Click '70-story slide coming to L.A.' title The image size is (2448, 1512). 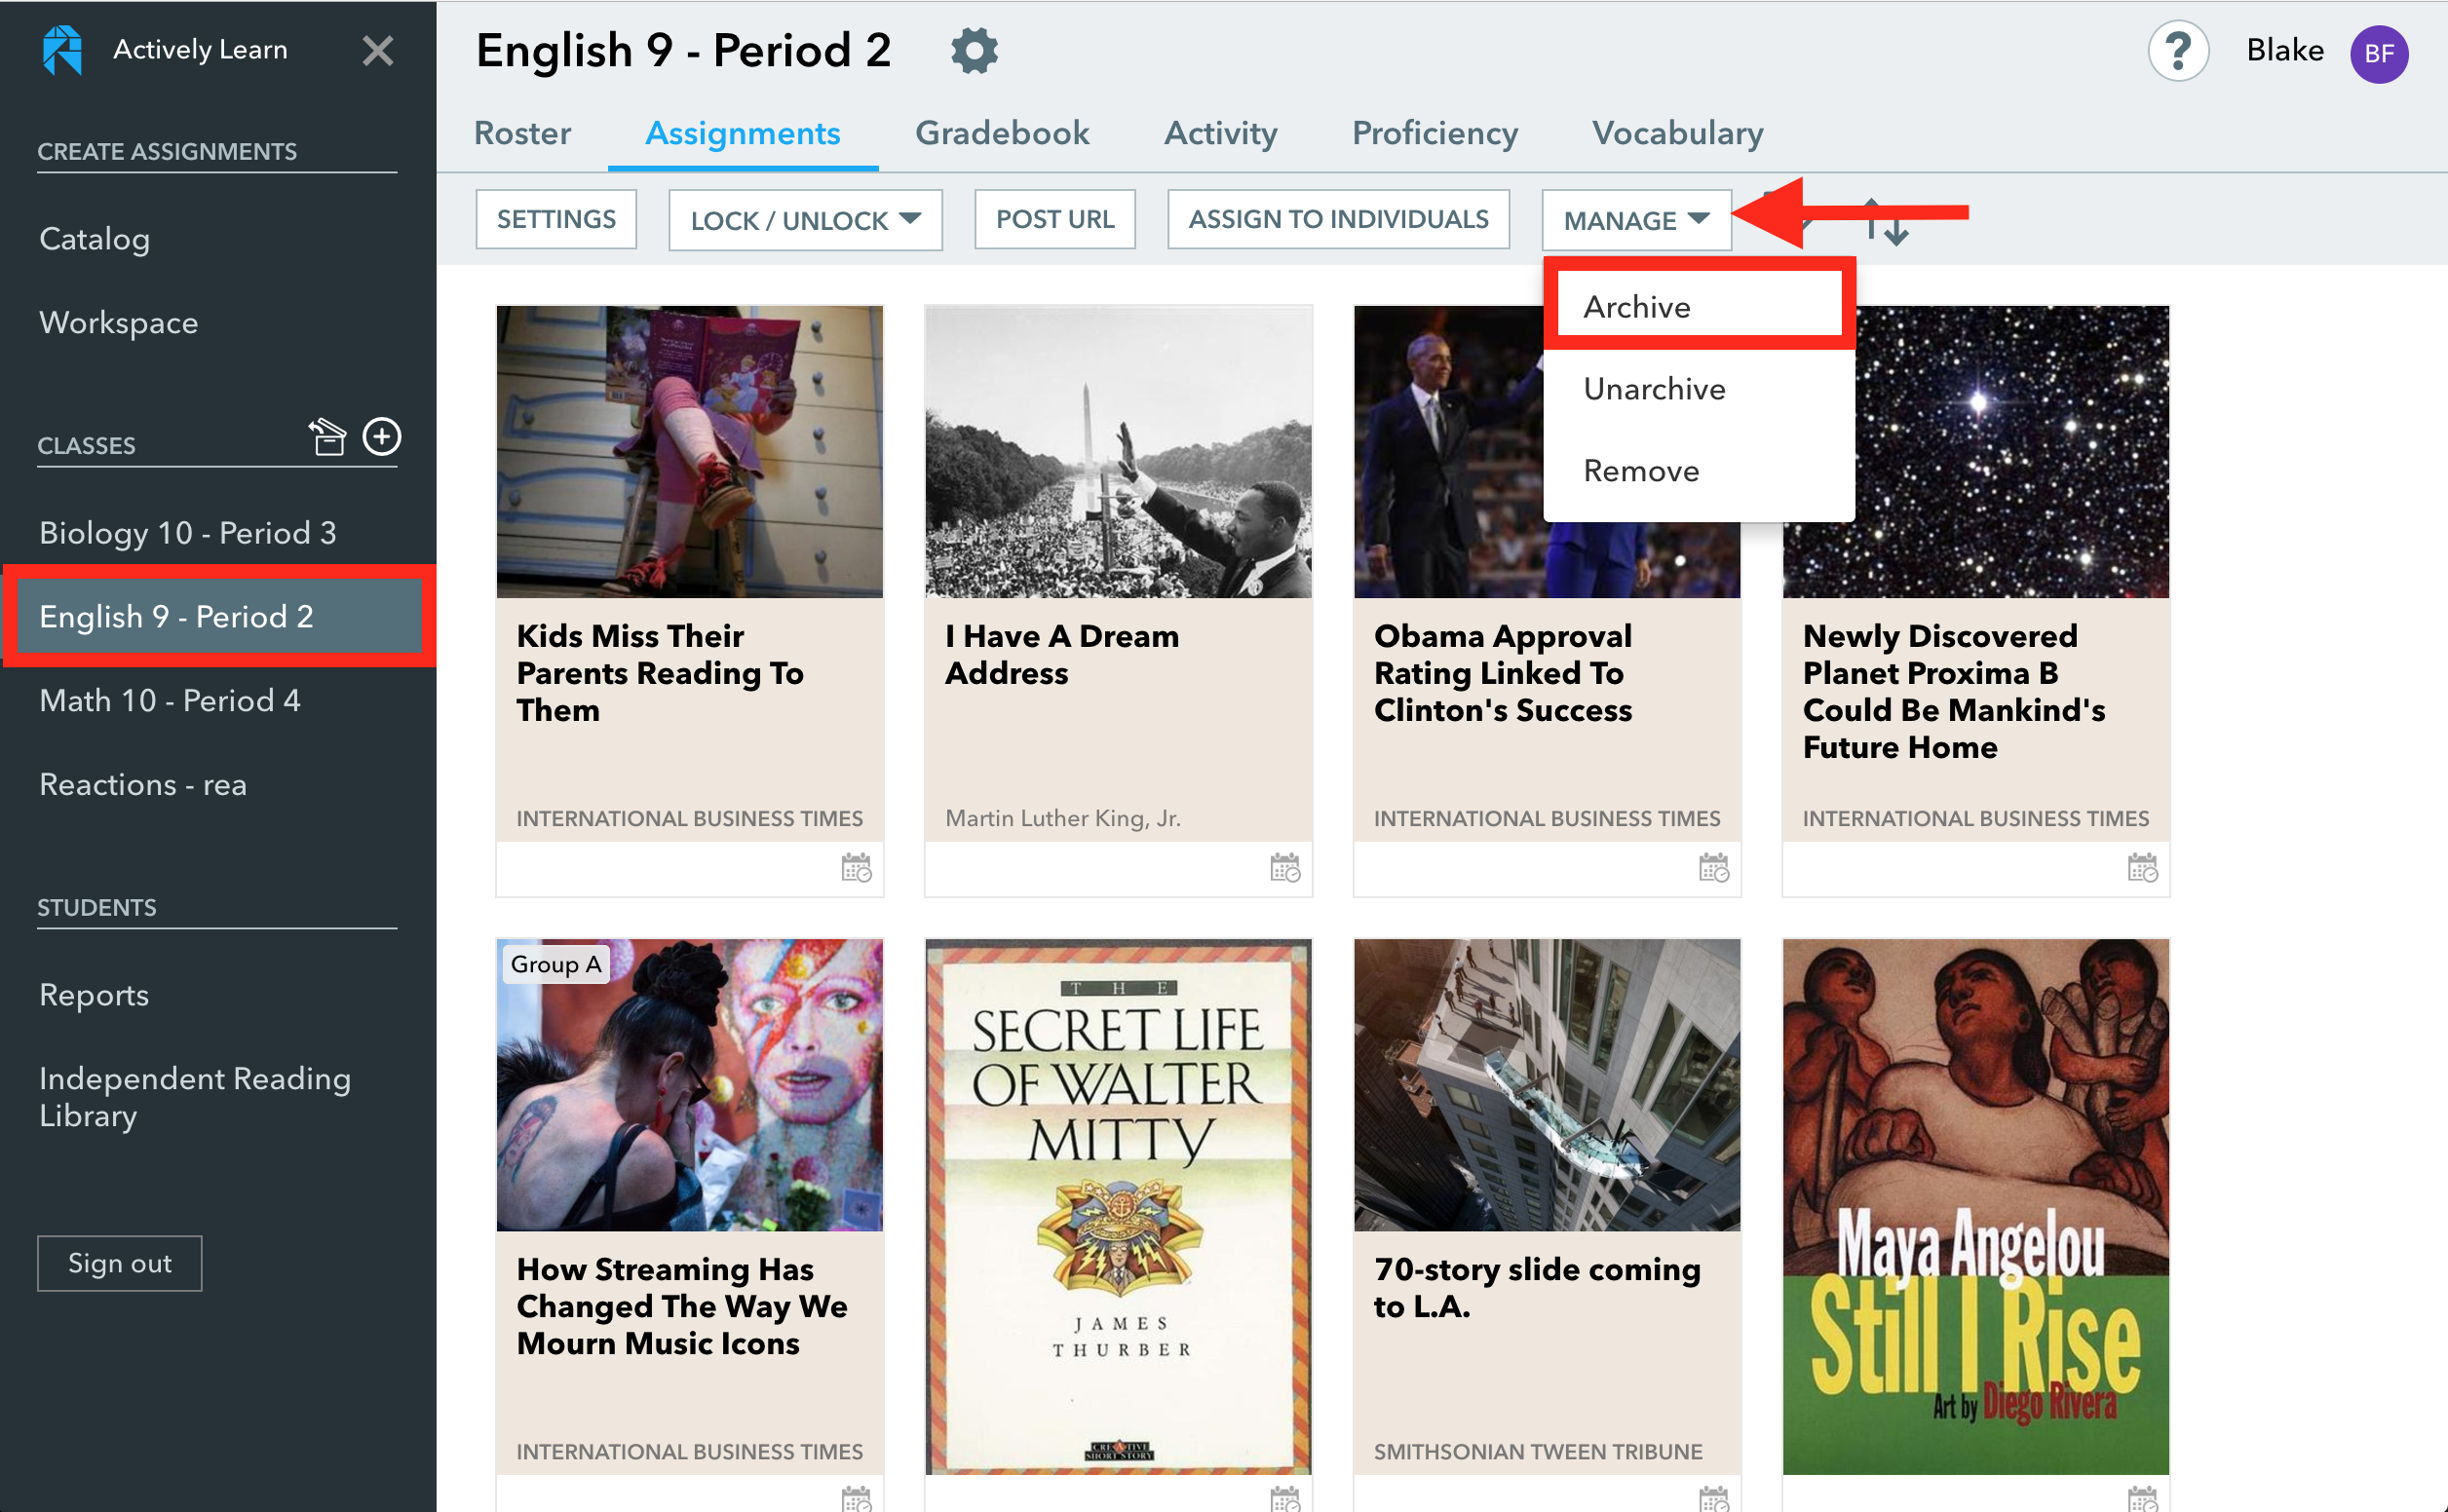1537,1288
